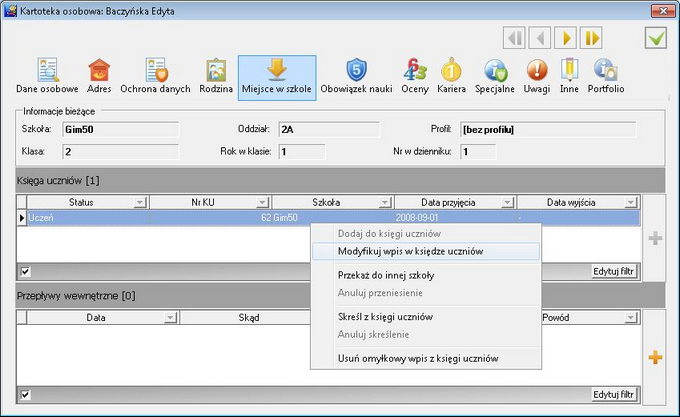Click the Profil field showing [bez profilu]
The width and height of the screenshot is (680, 417).
548,130
